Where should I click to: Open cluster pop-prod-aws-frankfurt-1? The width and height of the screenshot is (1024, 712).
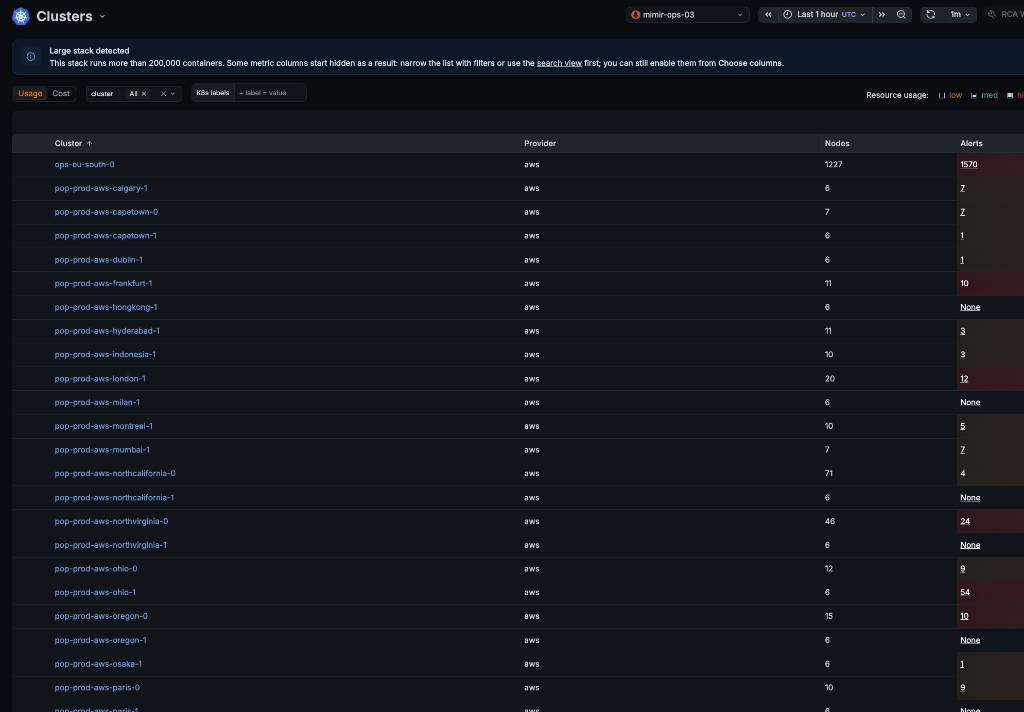coord(103,283)
